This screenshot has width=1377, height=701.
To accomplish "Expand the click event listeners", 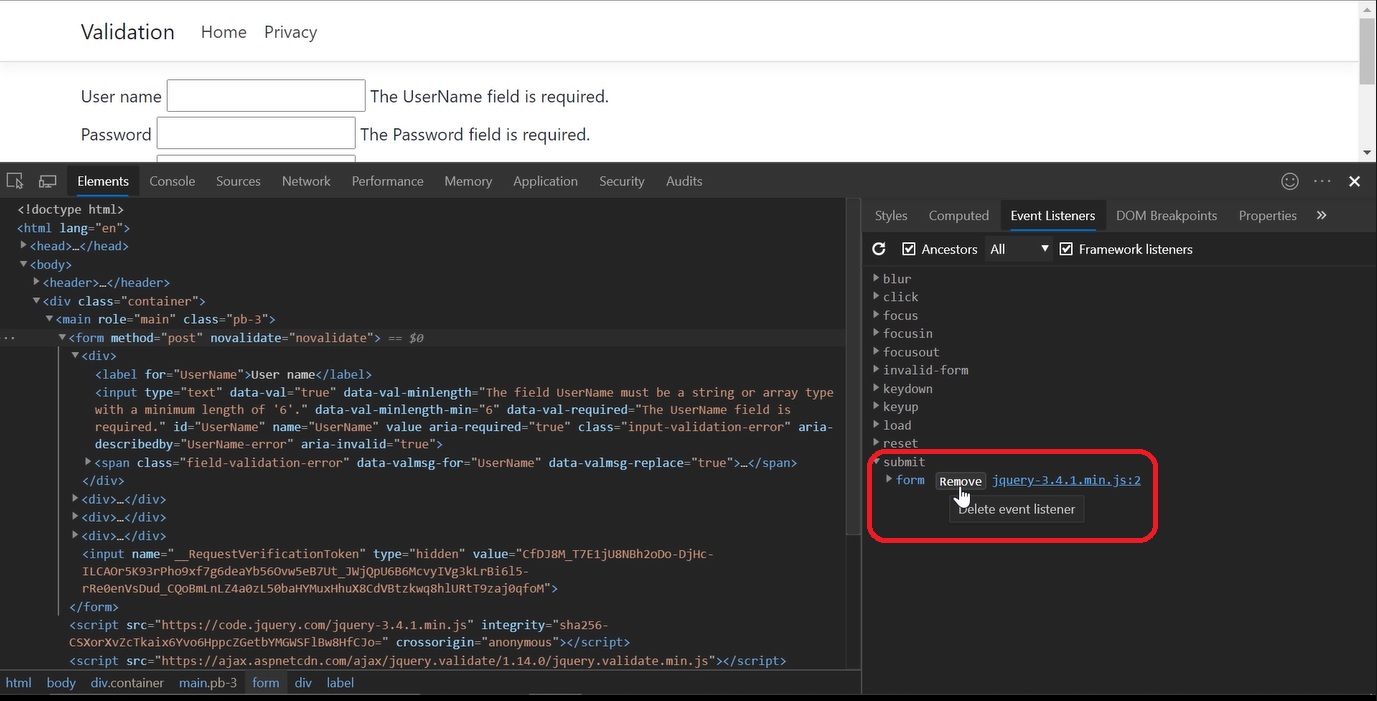I will (877, 296).
